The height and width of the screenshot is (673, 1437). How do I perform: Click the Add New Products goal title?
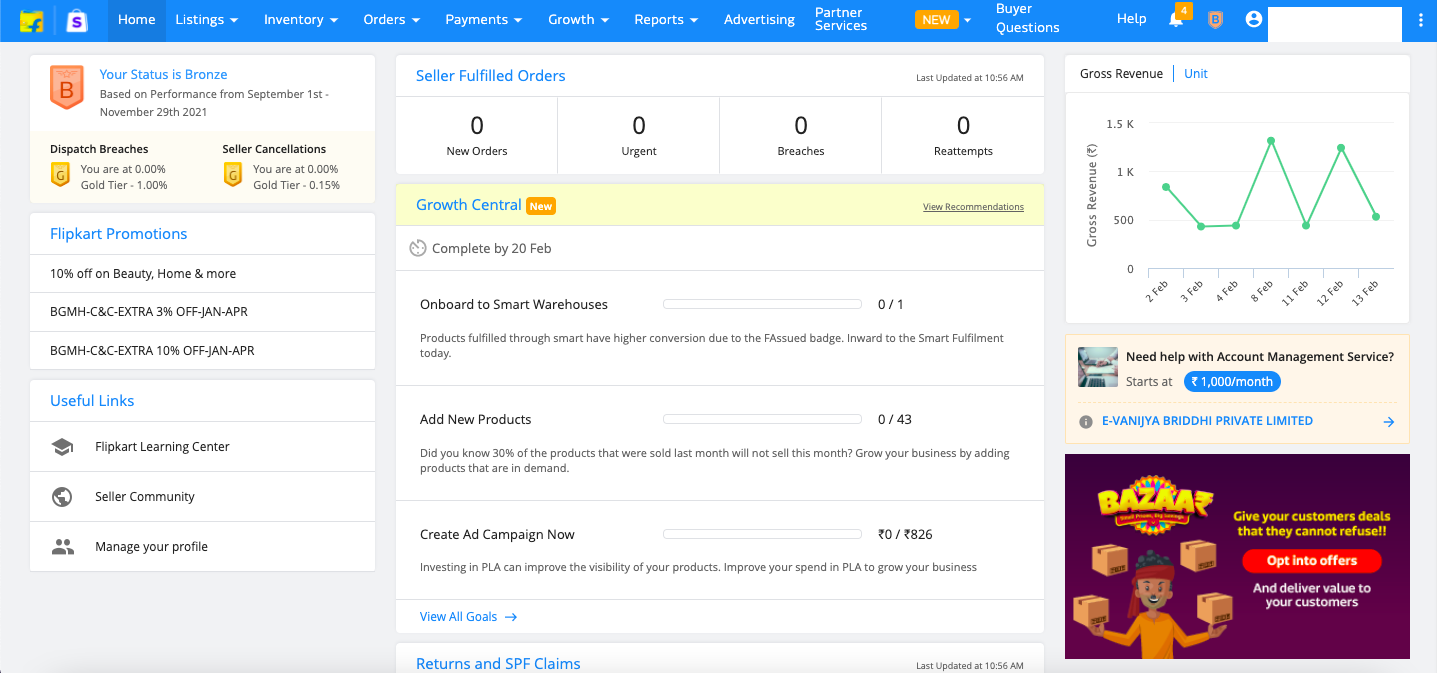(476, 419)
